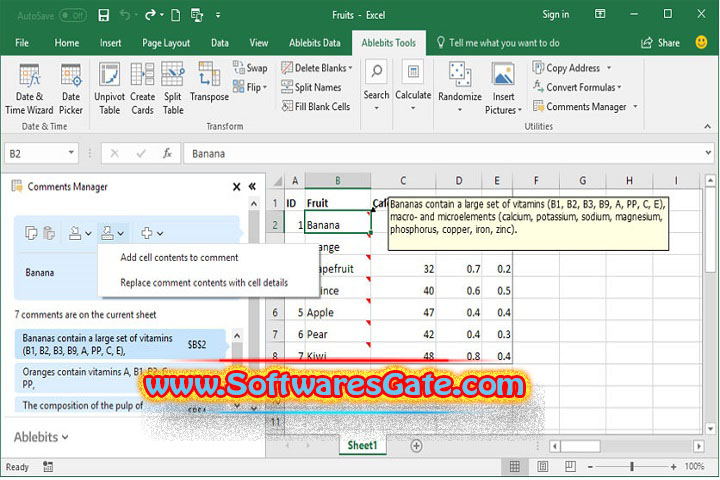Collapse the ribbon using the chevron
The image size is (720, 480).
(x=707, y=126)
